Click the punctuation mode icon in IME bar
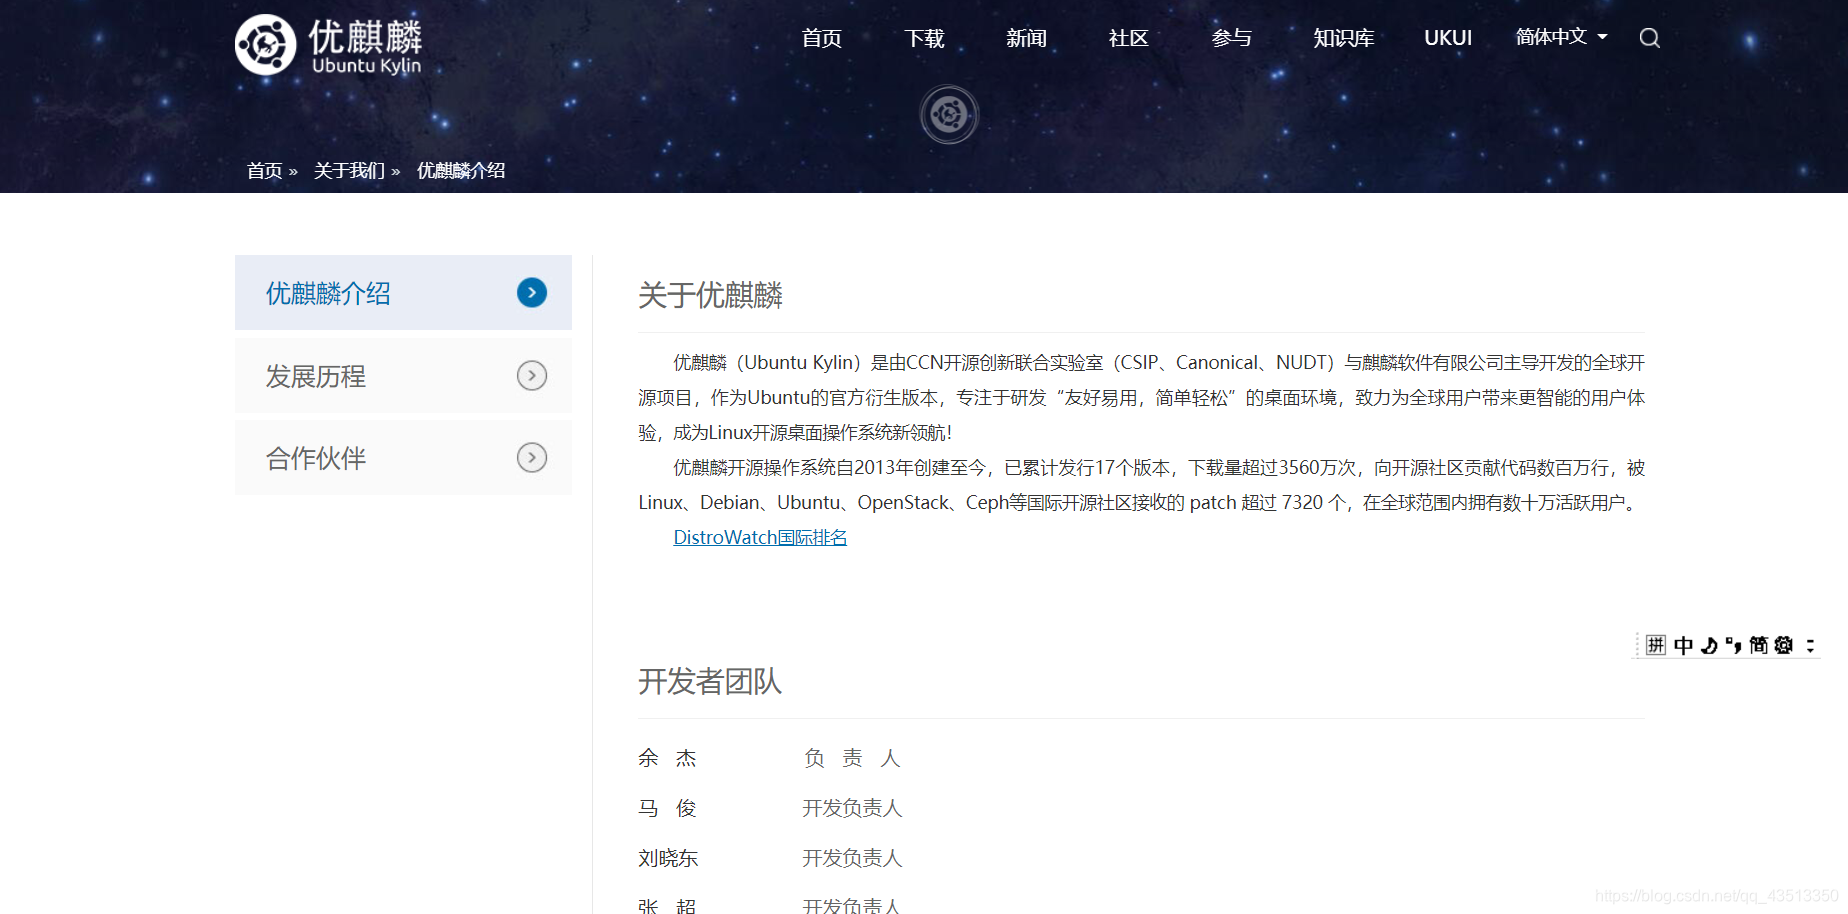Screen dimensions: 1848x914 click(x=1735, y=645)
